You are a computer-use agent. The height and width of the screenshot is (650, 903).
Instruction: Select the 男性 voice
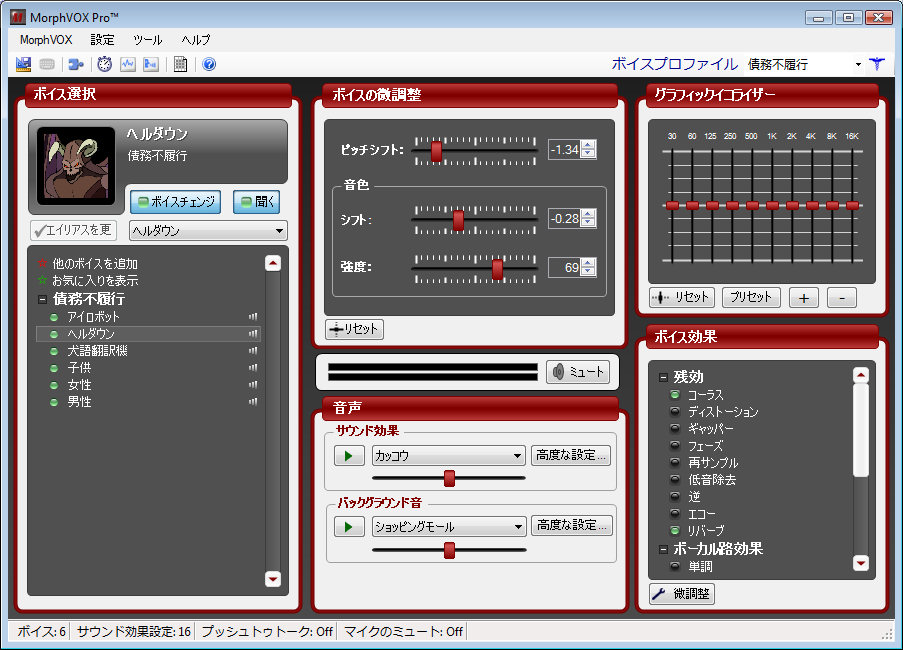[x=79, y=402]
